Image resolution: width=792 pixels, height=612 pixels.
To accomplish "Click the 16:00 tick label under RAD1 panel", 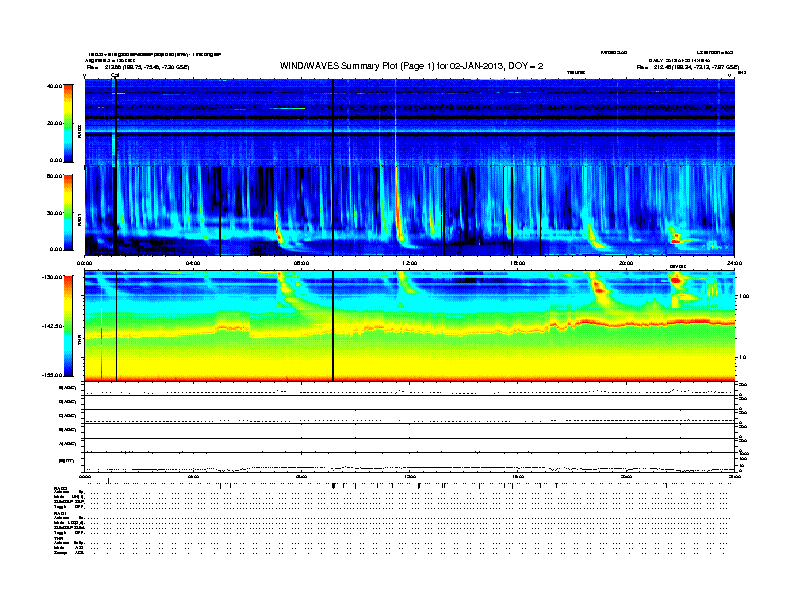I will [x=518, y=263].
